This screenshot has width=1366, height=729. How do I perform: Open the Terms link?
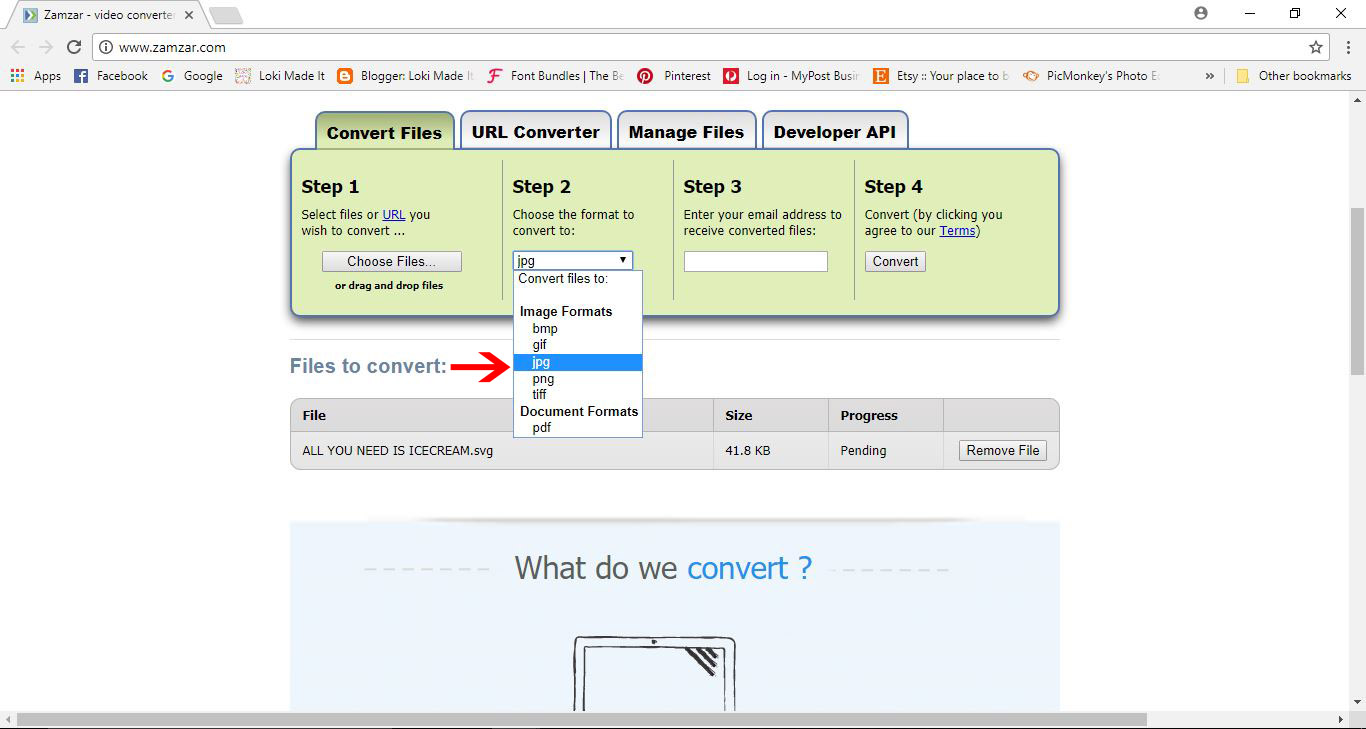pyautogui.click(x=957, y=230)
